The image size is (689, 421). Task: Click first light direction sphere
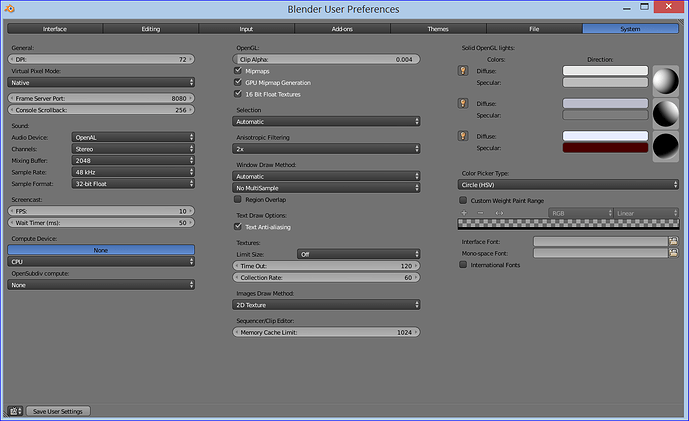(666, 81)
